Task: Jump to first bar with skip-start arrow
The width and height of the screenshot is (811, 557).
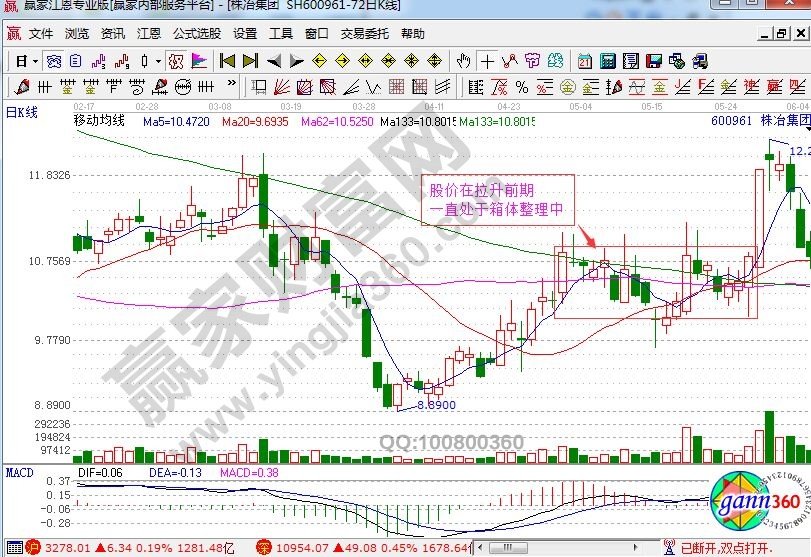Action: (x=228, y=61)
